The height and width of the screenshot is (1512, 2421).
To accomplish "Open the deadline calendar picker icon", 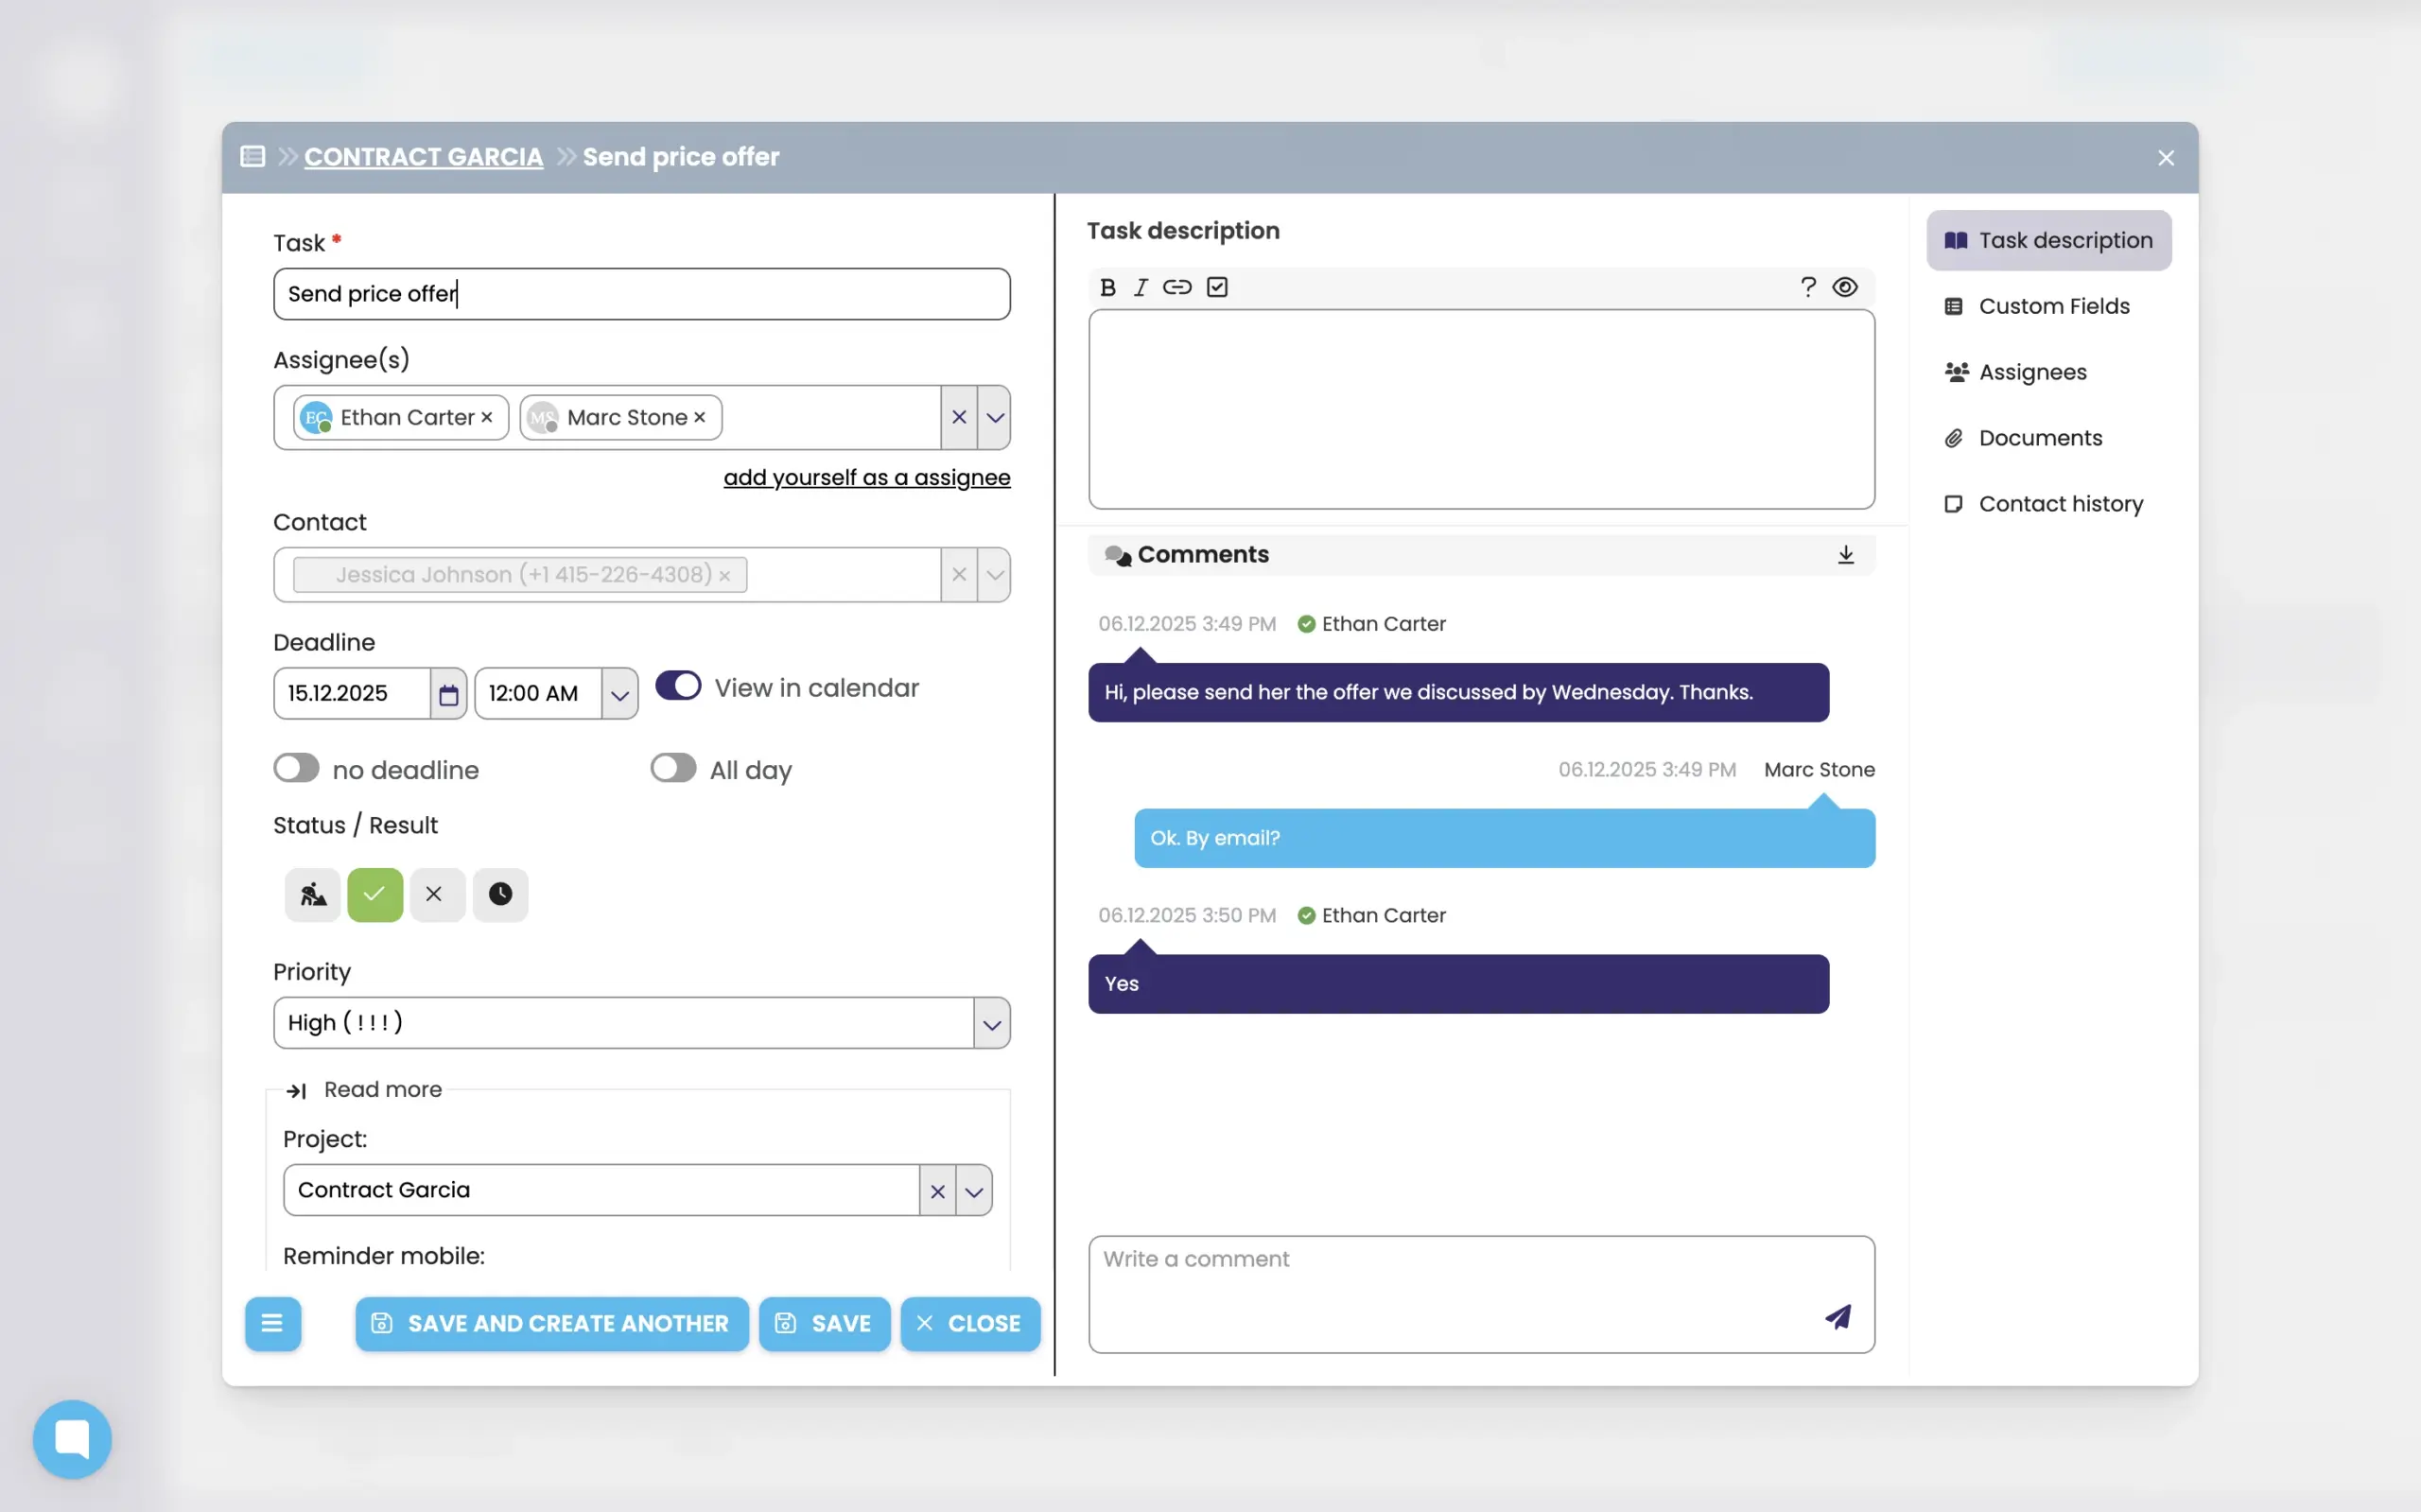I will [x=448, y=694].
